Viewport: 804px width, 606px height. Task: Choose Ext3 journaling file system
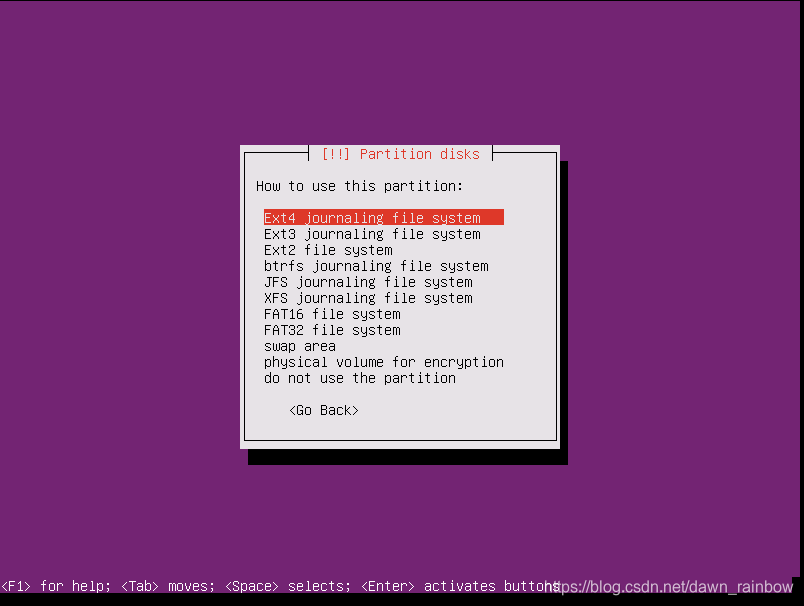click(x=372, y=234)
